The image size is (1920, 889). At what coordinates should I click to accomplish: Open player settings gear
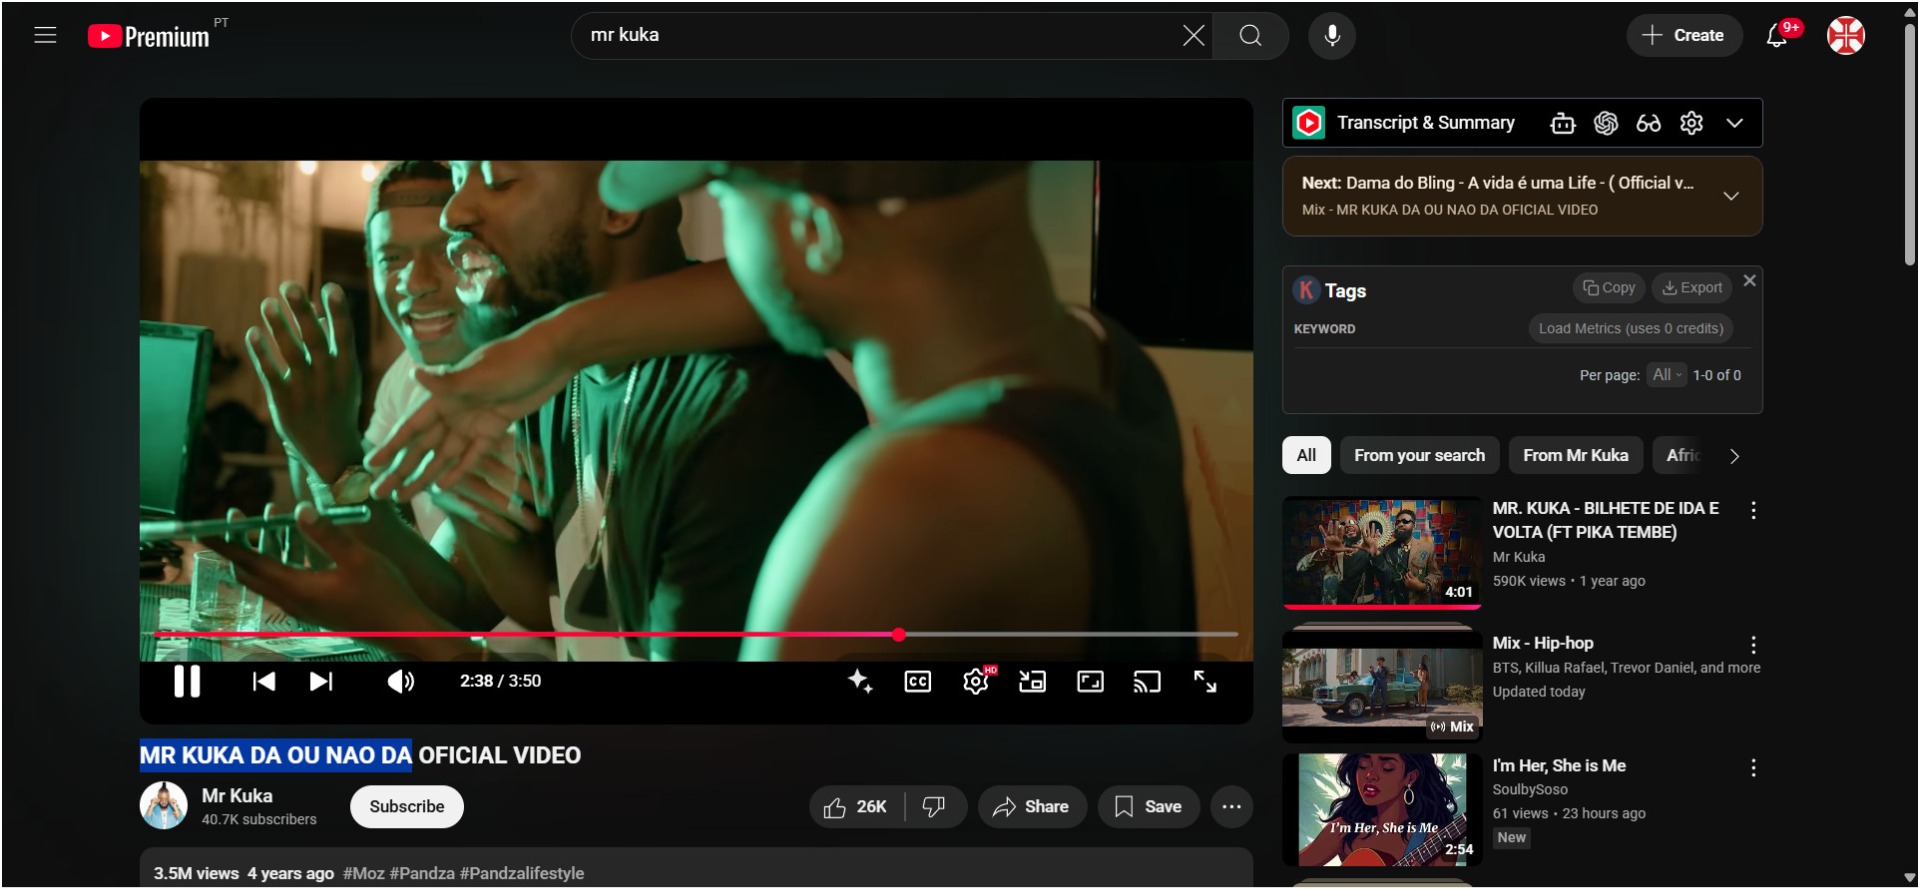(976, 681)
